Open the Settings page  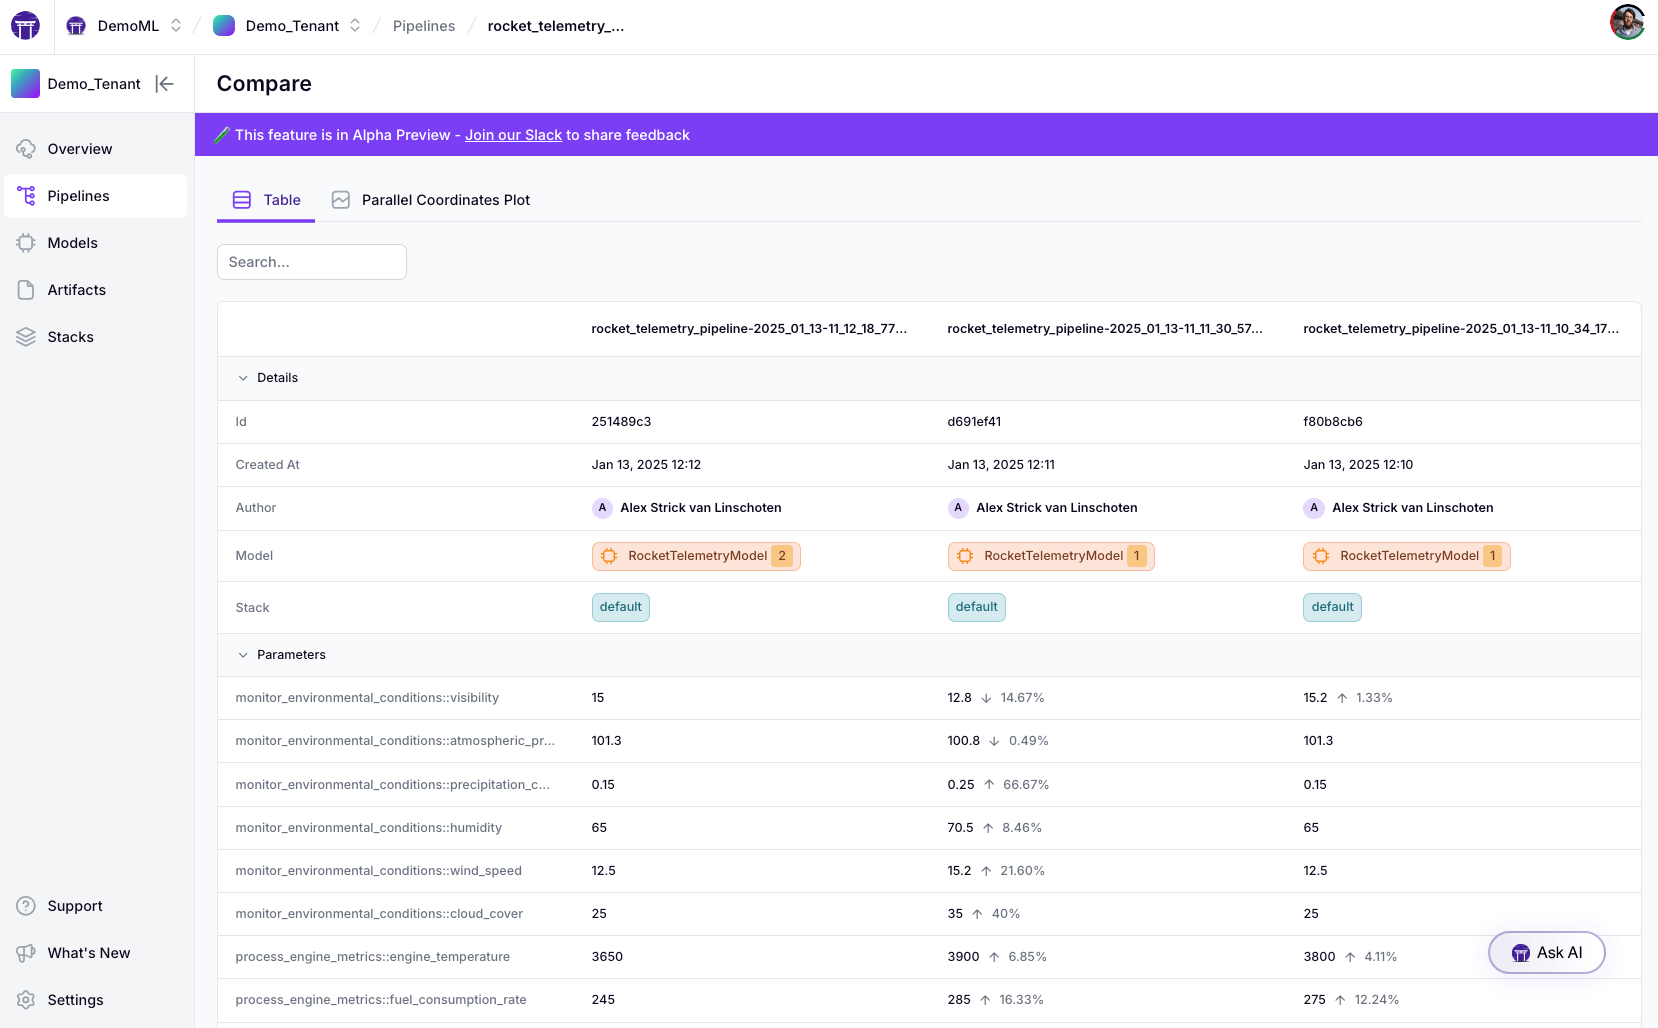coord(75,1000)
